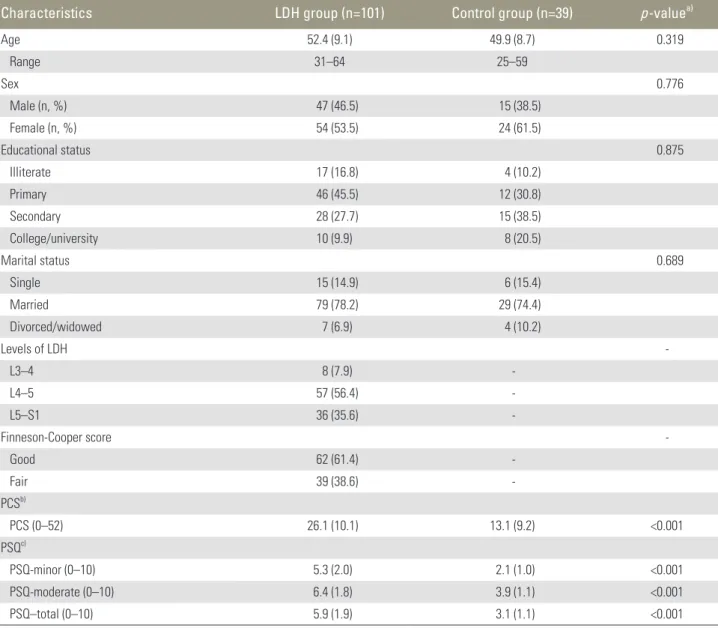Select the value '13.1 (9.2)'
The image size is (718, 628).
(x=512, y=525)
